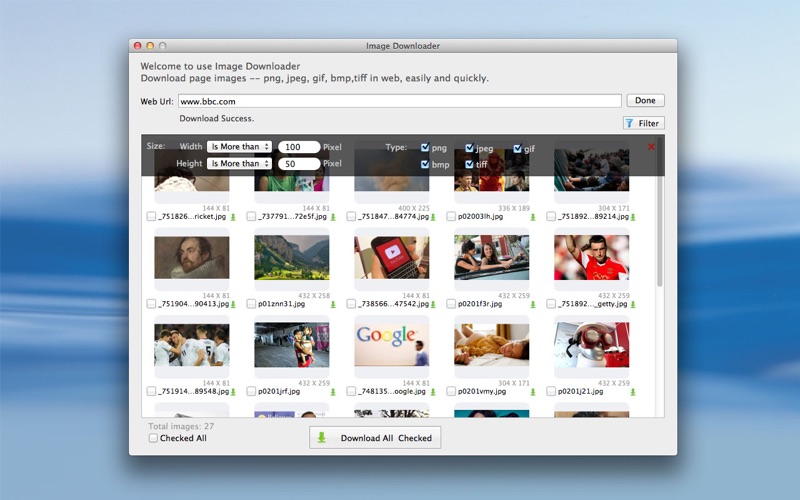Click the Done button

[645, 101]
